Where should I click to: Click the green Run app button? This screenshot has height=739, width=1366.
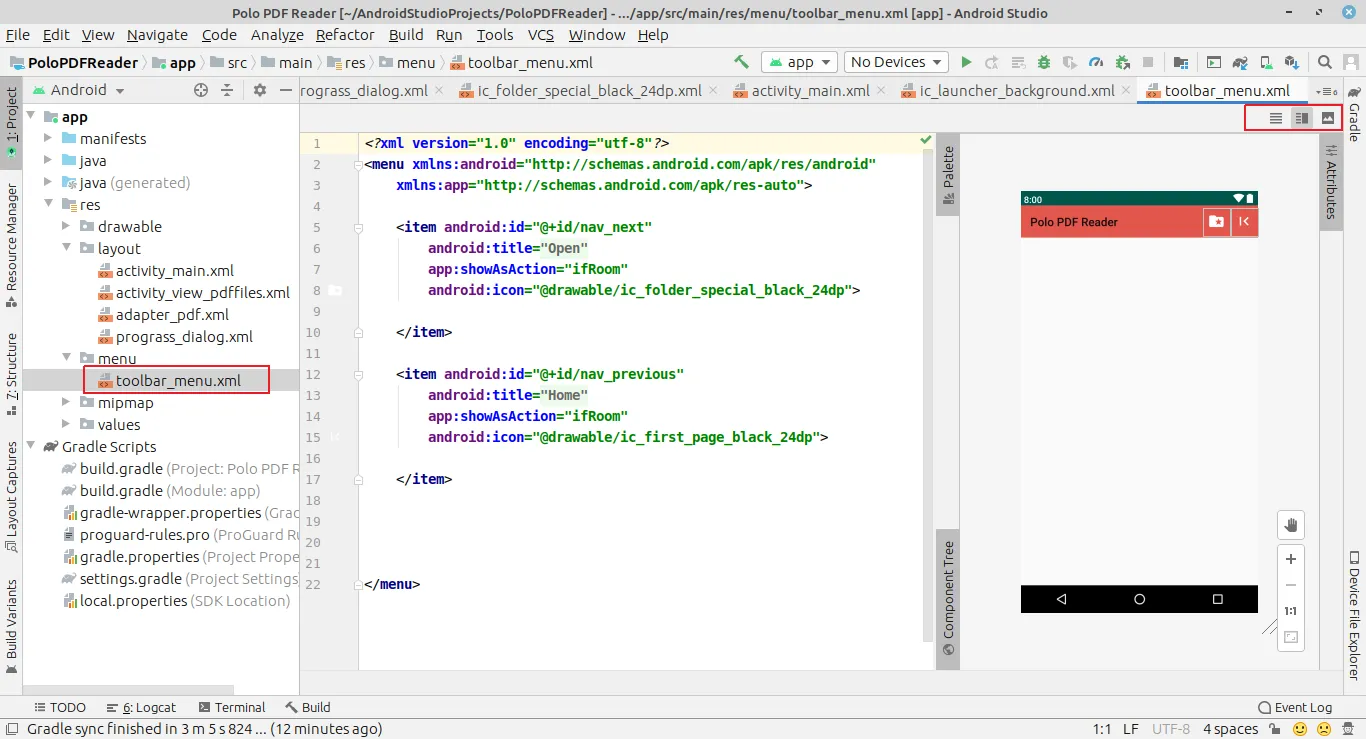966,62
